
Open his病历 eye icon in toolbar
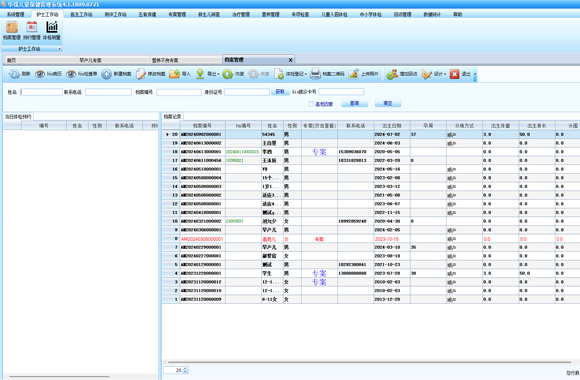[x=40, y=74]
